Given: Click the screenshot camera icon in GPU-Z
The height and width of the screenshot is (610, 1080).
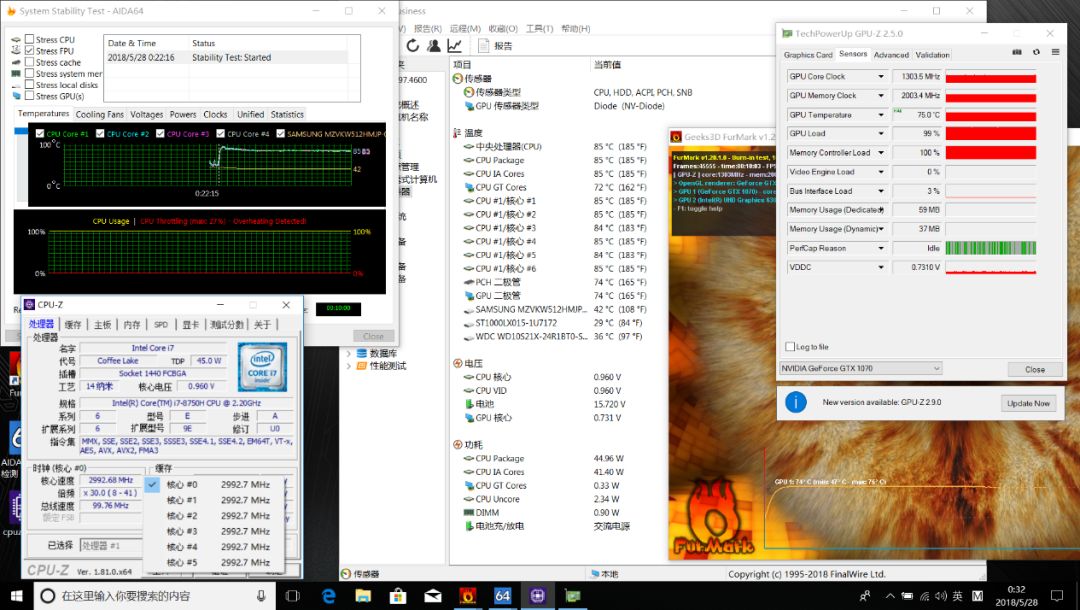Looking at the screenshot, I should point(1016,53).
